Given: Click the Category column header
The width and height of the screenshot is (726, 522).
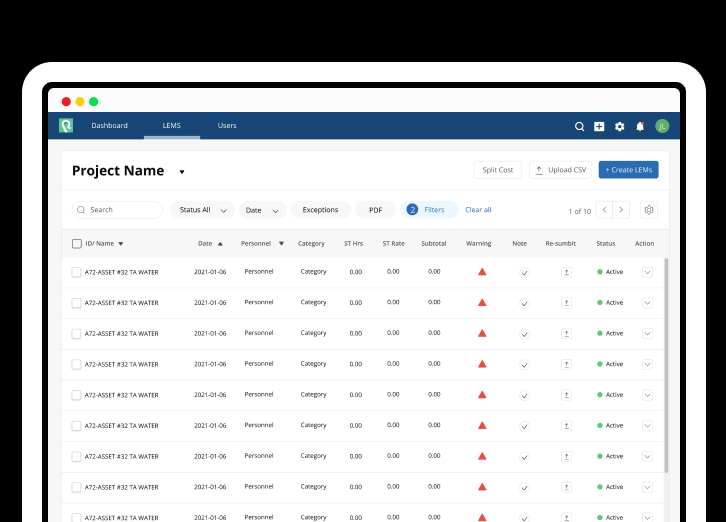Looking at the screenshot, I should tap(311, 244).
